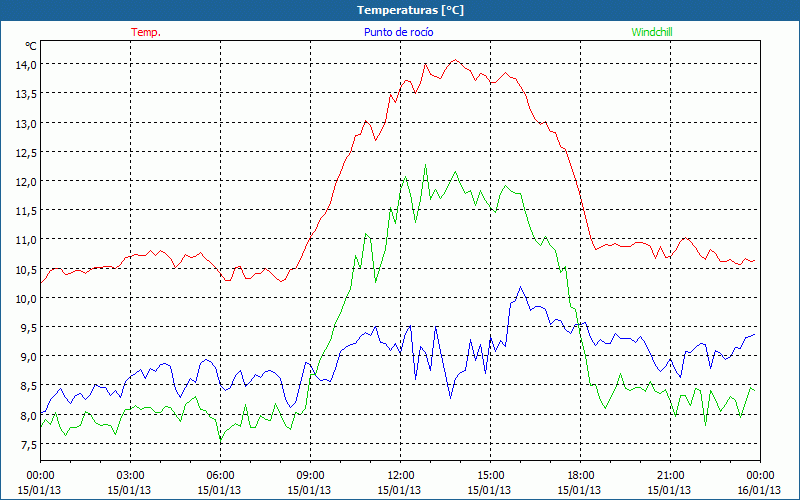Viewport: 800px width, 500px height.
Task: Click the '09:00' time axis label
Action: [x=310, y=476]
